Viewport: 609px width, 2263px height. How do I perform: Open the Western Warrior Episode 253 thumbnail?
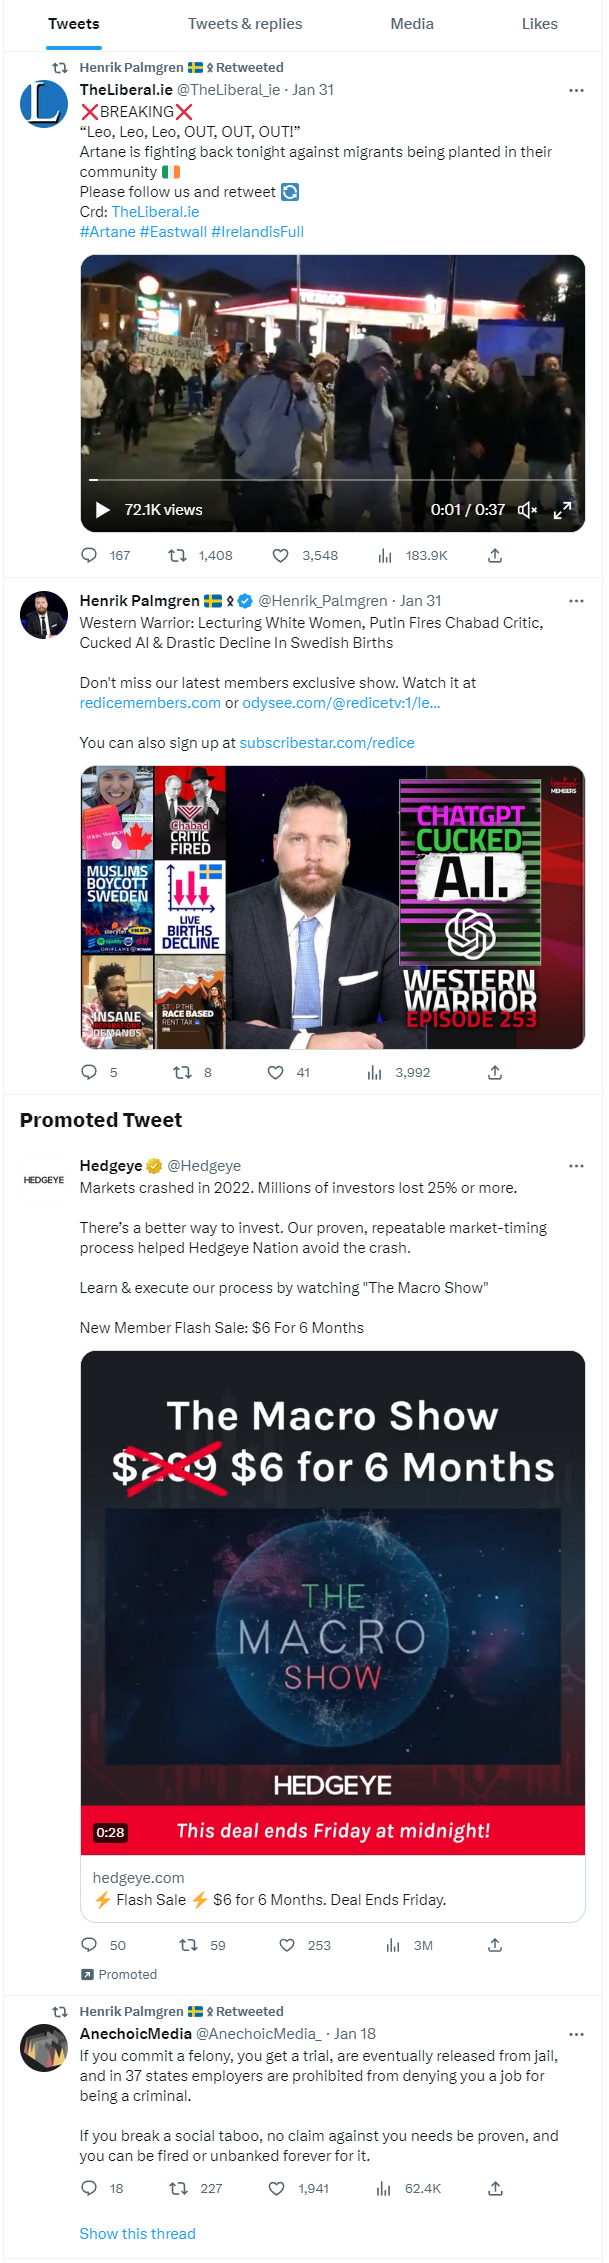(333, 907)
